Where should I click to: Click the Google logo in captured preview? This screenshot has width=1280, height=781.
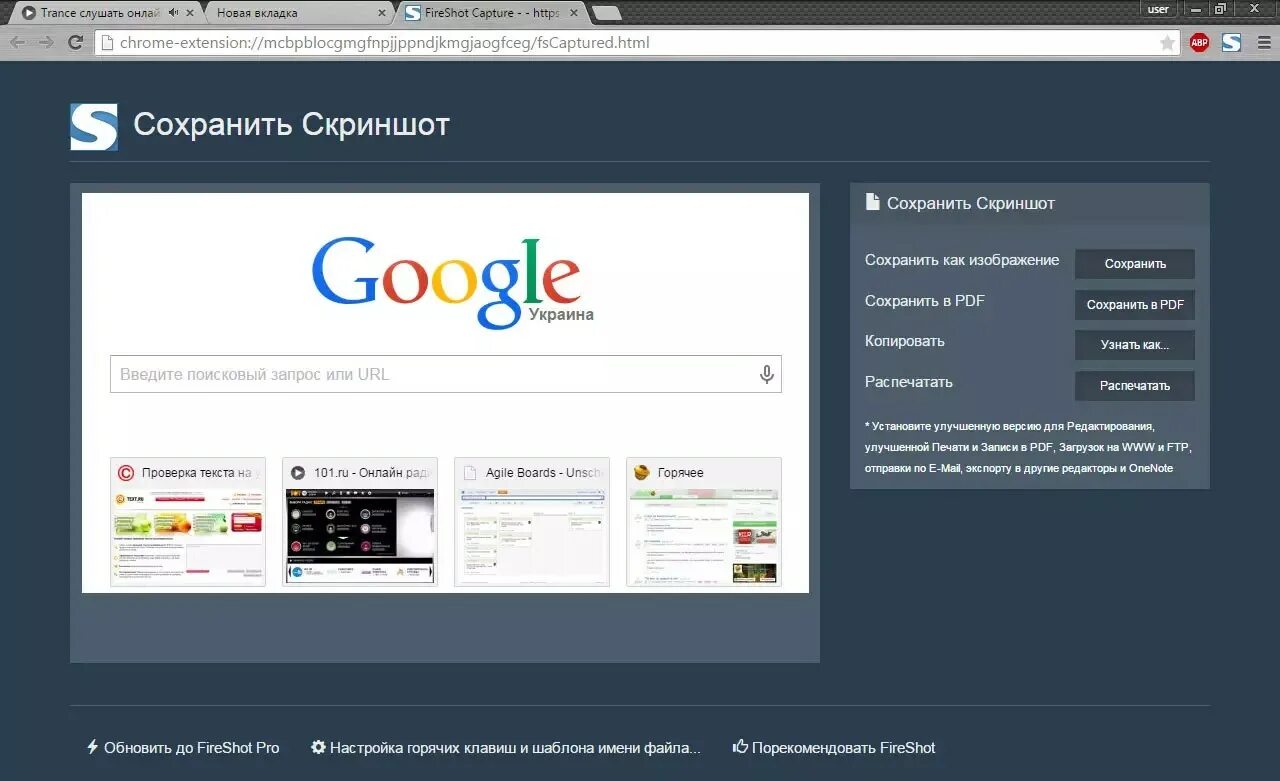[446, 283]
